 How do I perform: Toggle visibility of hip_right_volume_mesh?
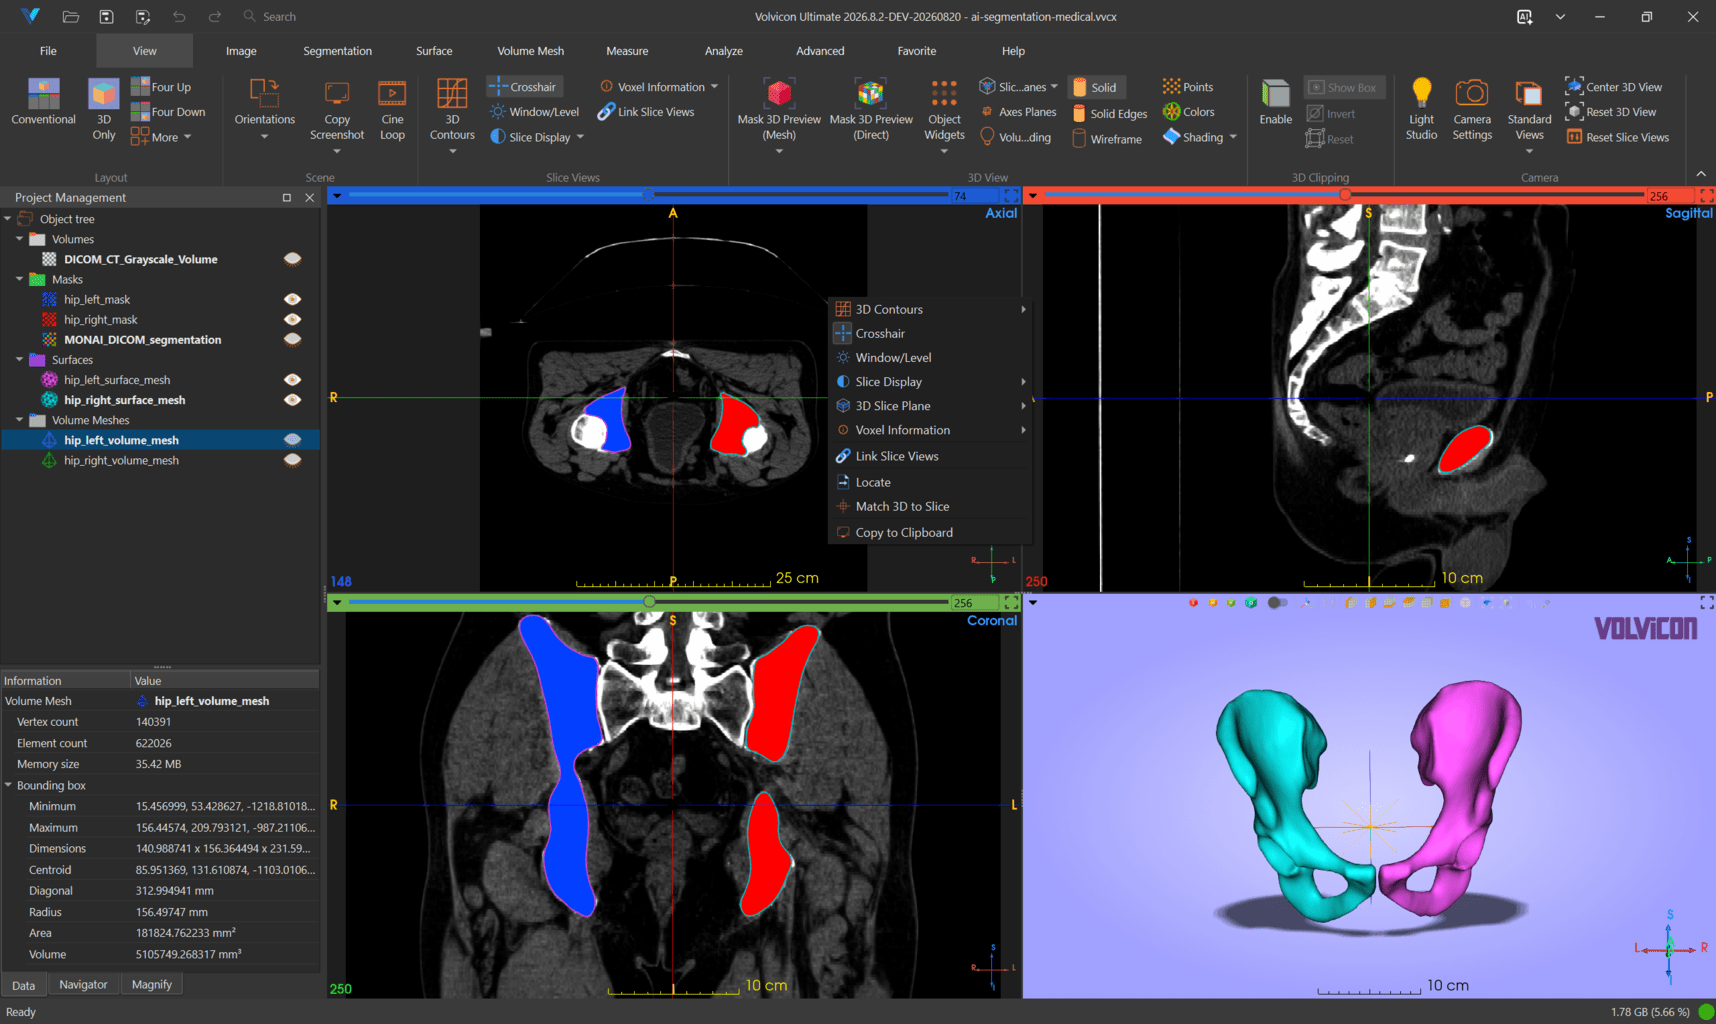pos(292,460)
